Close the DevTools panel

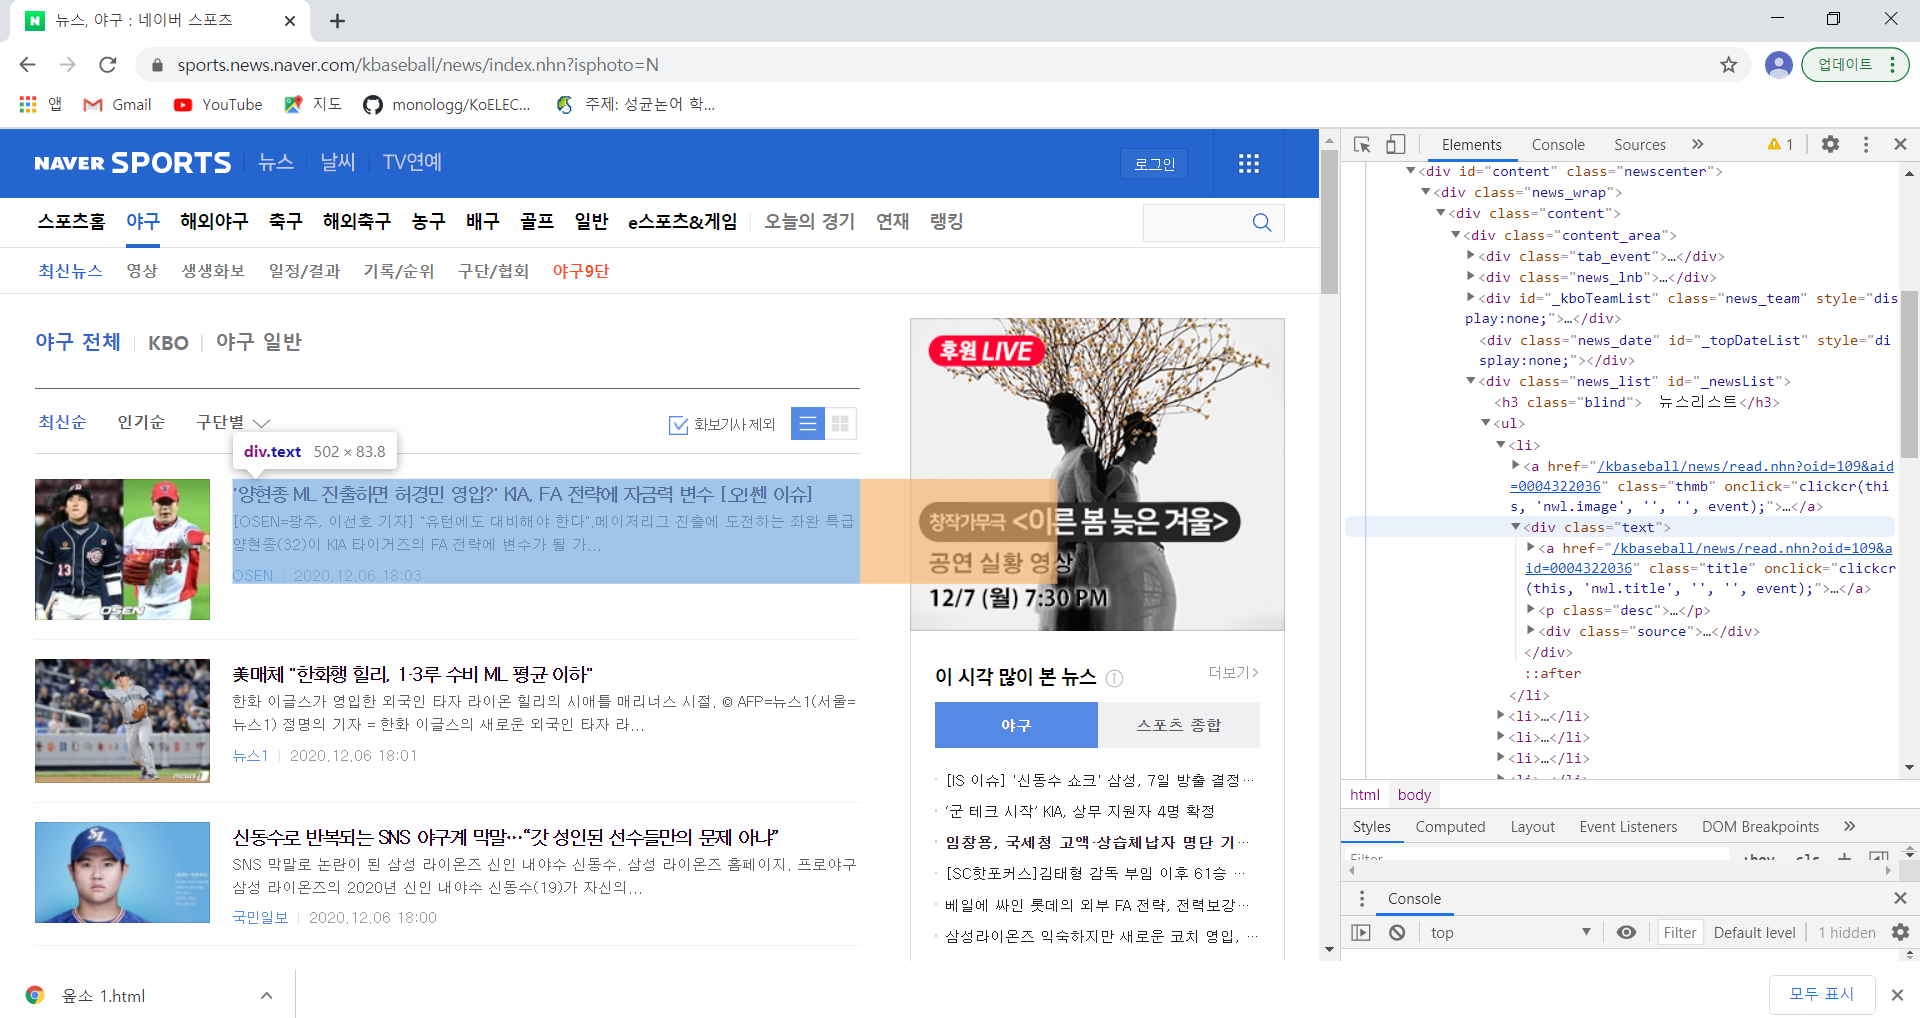1900,144
